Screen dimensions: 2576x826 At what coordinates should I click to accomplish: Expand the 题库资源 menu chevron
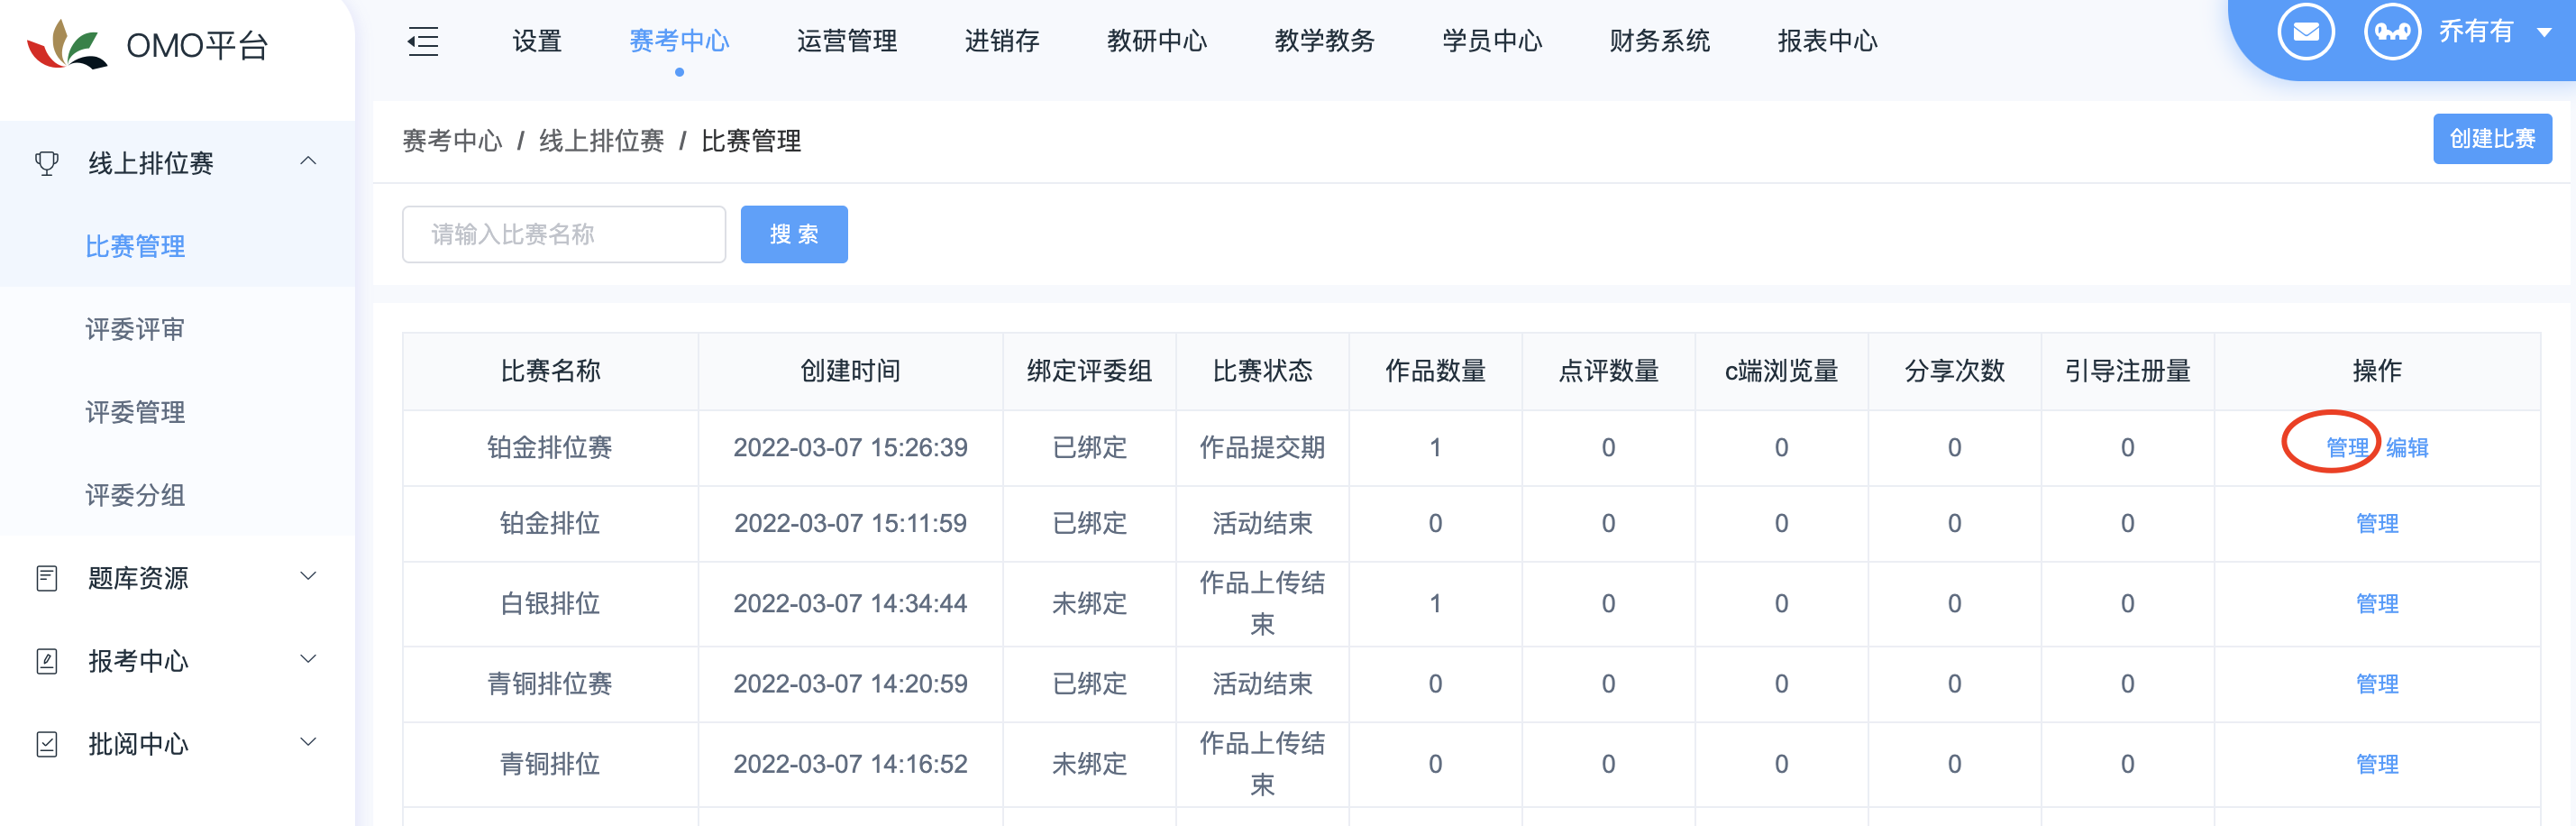tap(308, 576)
